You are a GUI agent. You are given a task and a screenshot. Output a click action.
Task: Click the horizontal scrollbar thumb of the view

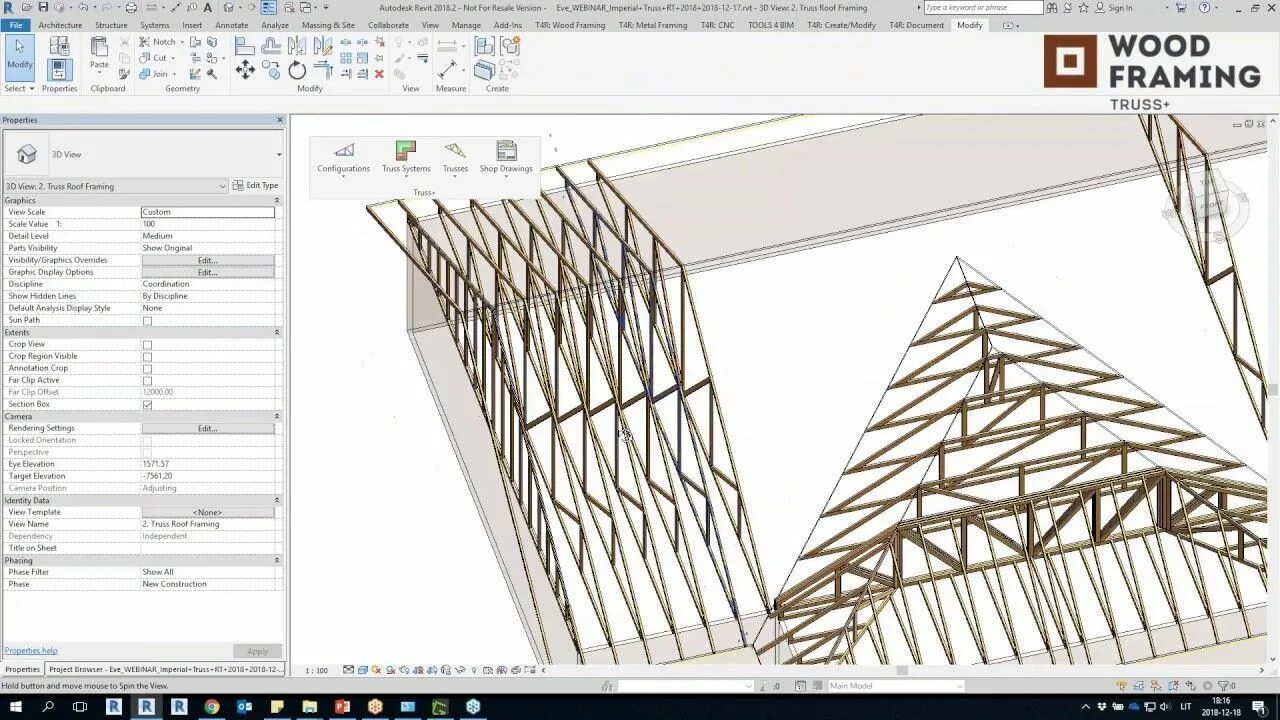[x=902, y=670]
